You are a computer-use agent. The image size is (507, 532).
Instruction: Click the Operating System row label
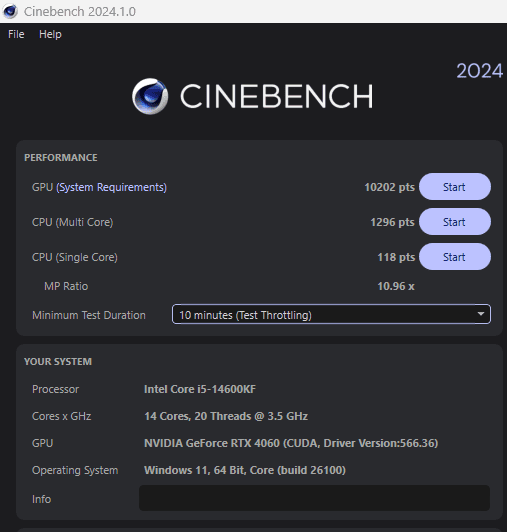(x=75, y=470)
